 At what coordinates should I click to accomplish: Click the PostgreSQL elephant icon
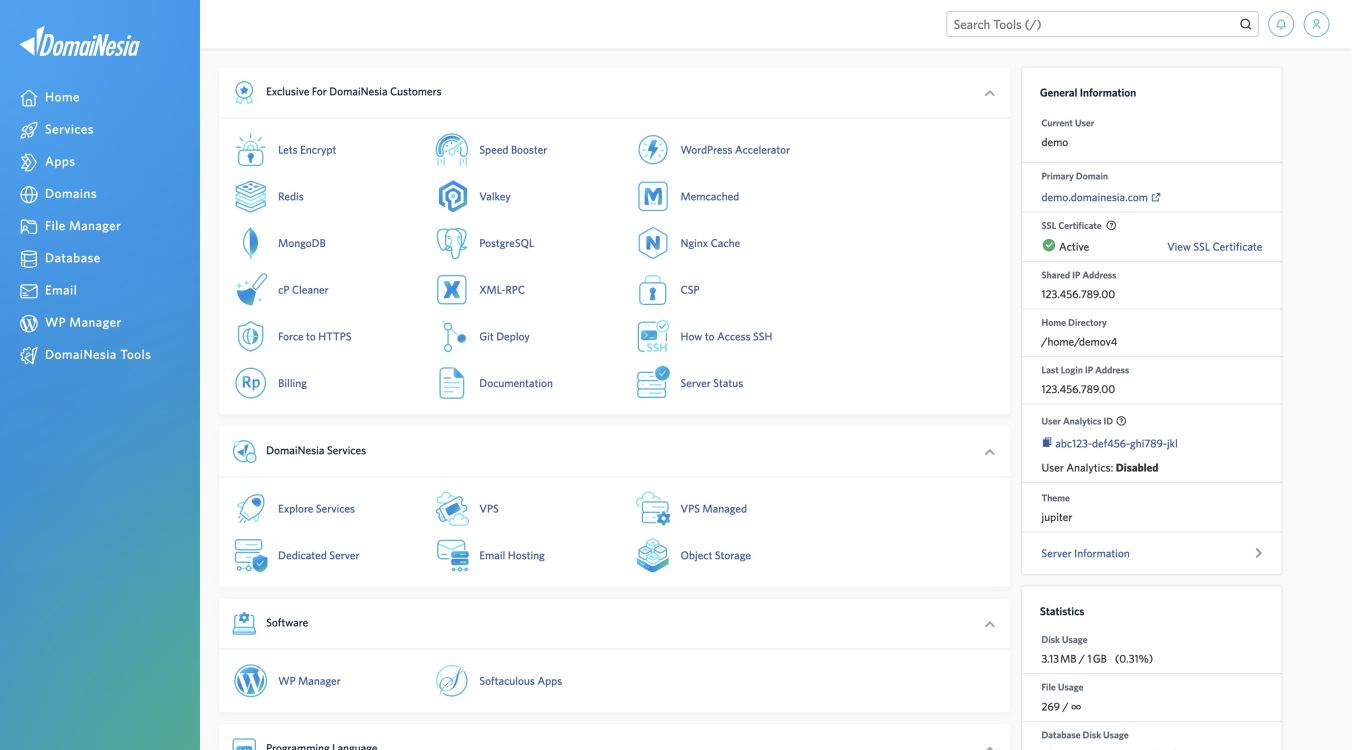452,243
